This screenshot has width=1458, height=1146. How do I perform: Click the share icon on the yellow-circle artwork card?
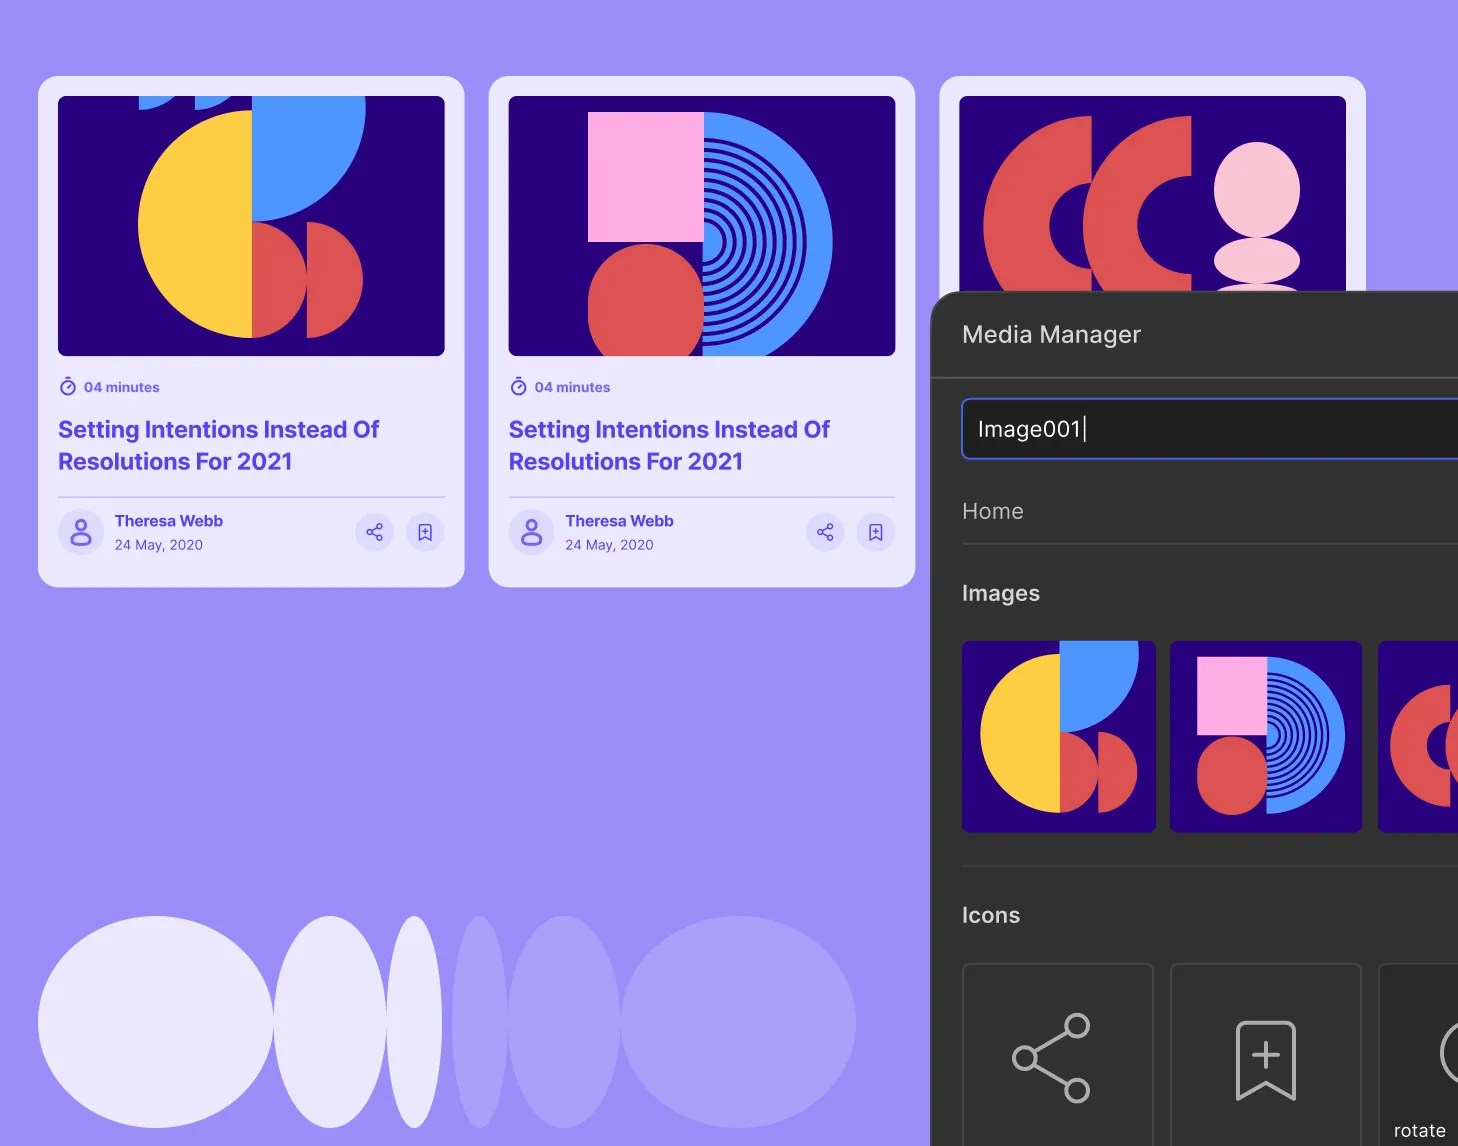(375, 532)
